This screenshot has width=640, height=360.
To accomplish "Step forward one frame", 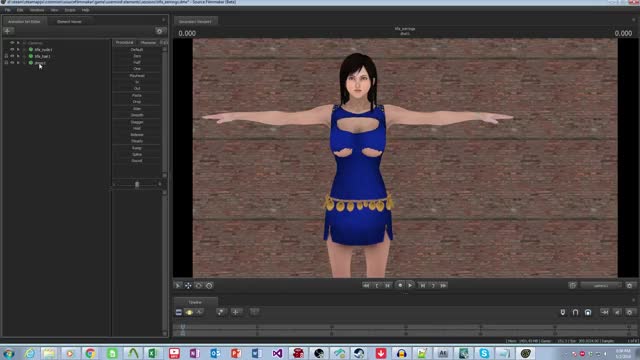I will click(423, 286).
